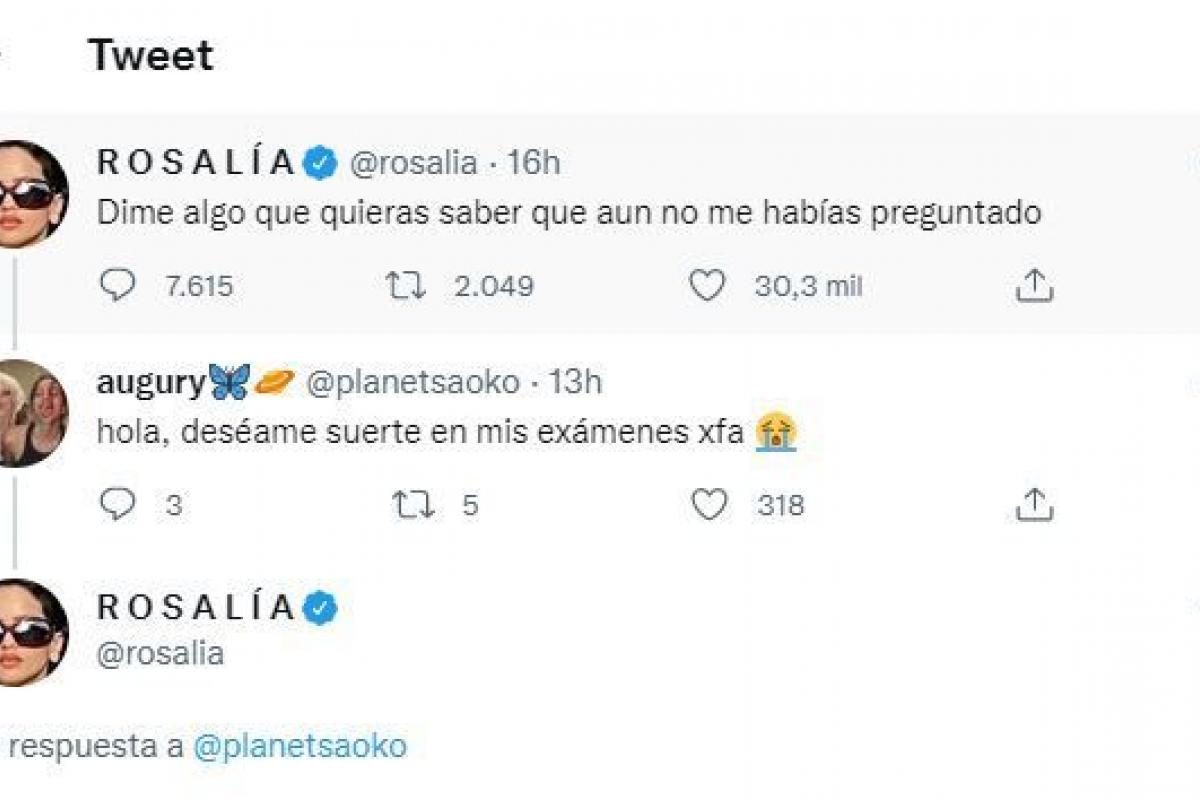The image size is (1200, 800).
Task: Open @planetsaoko link in 'respuesta a' line
Action: (x=299, y=747)
